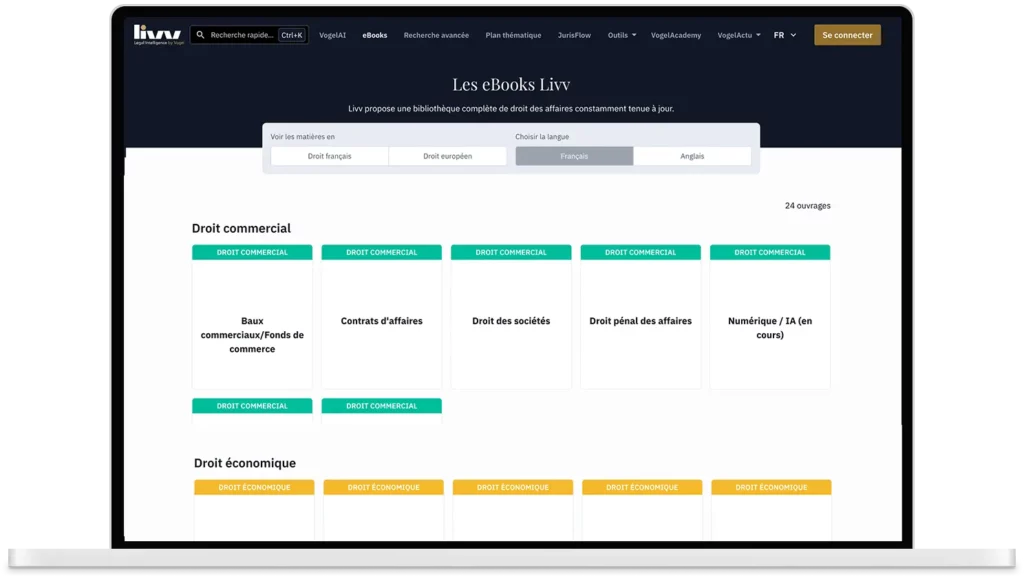1024x577 pixels.
Task: Open the Droit des sociétés ebook card
Action: coord(511,321)
